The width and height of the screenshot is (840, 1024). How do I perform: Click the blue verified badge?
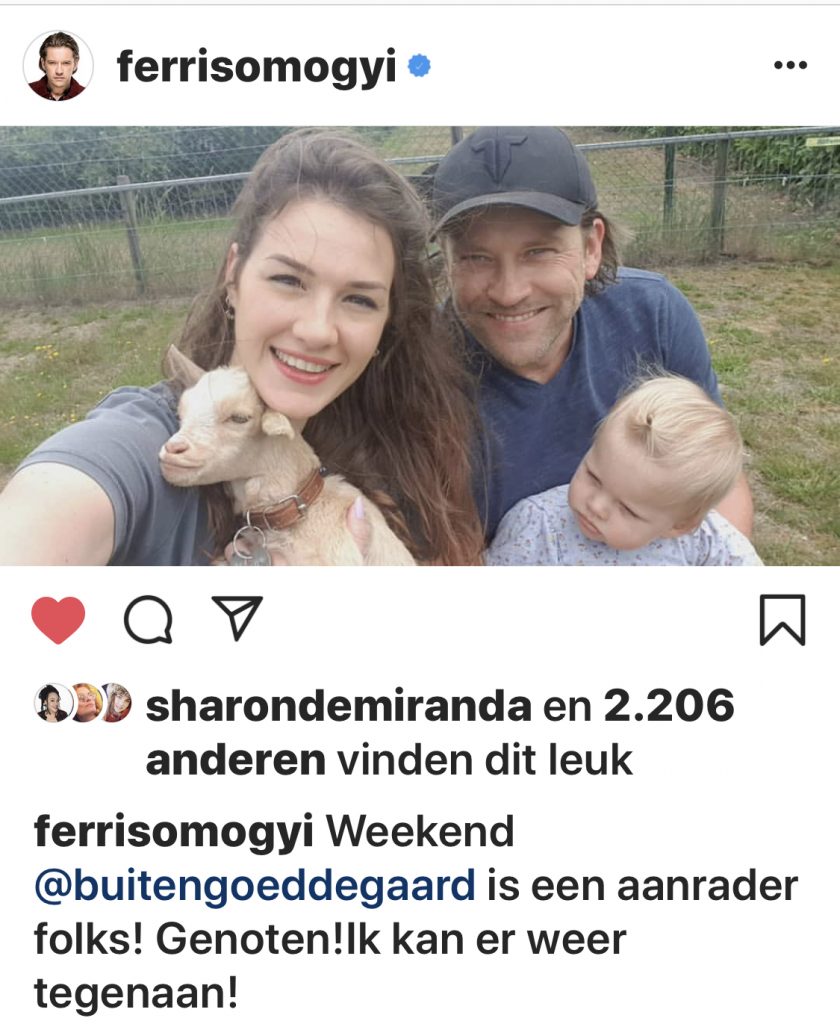[419, 66]
